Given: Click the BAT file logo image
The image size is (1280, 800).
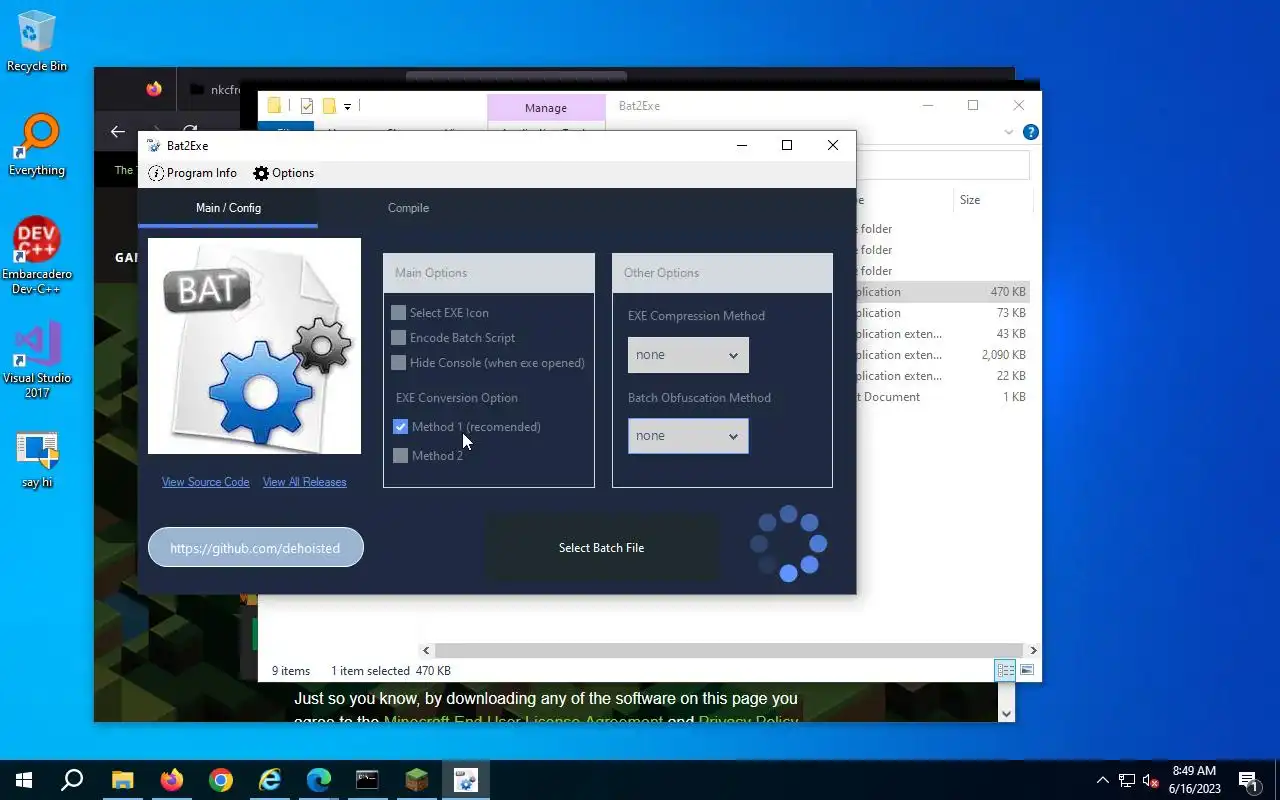Looking at the screenshot, I should (x=255, y=346).
